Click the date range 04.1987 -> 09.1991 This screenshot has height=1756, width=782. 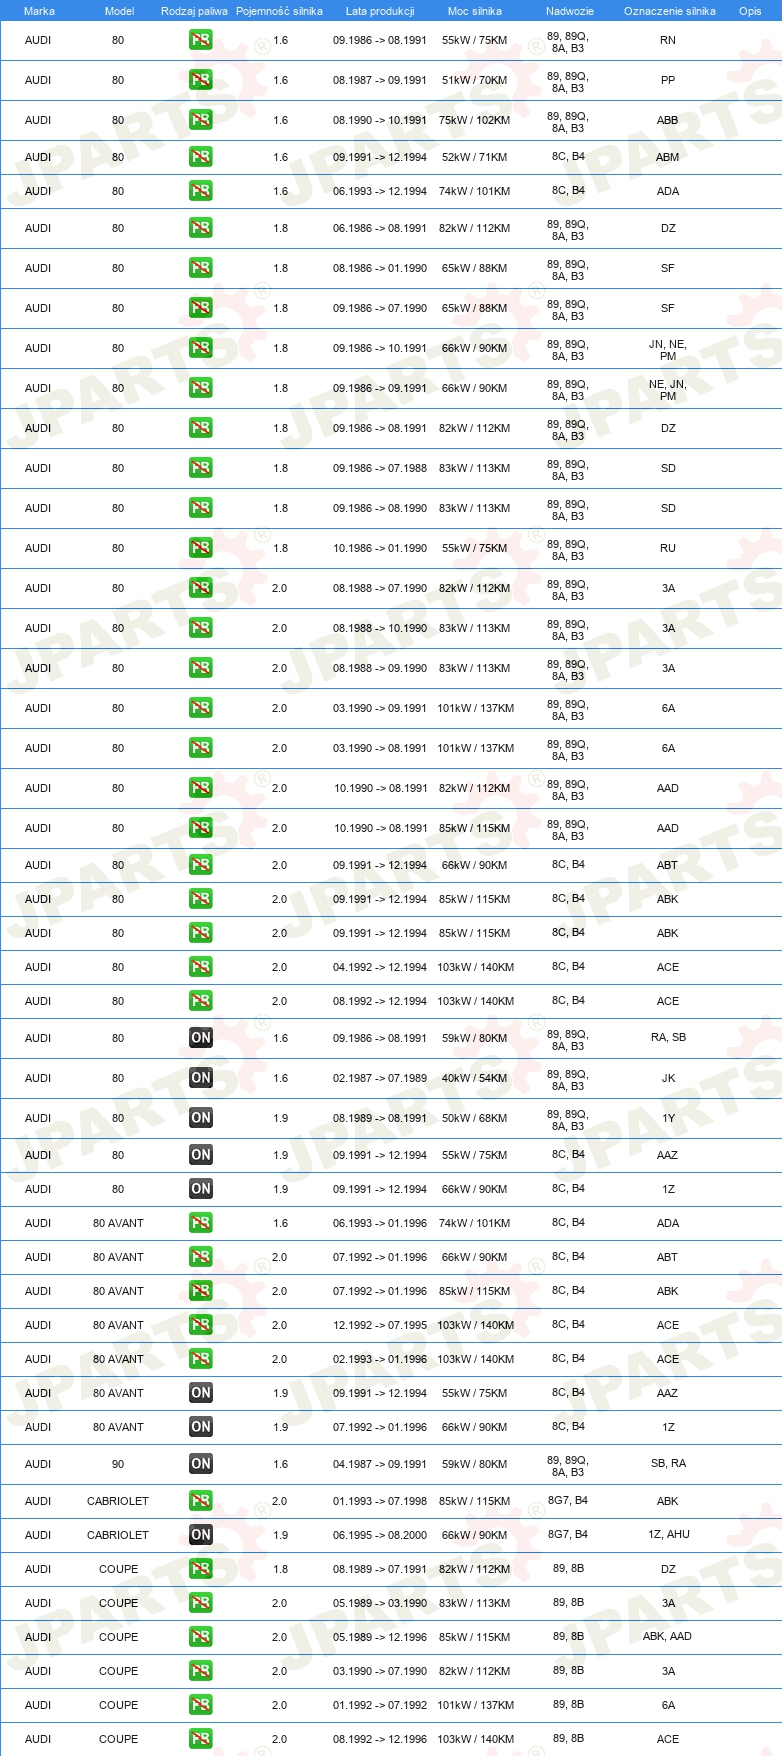380,1464
